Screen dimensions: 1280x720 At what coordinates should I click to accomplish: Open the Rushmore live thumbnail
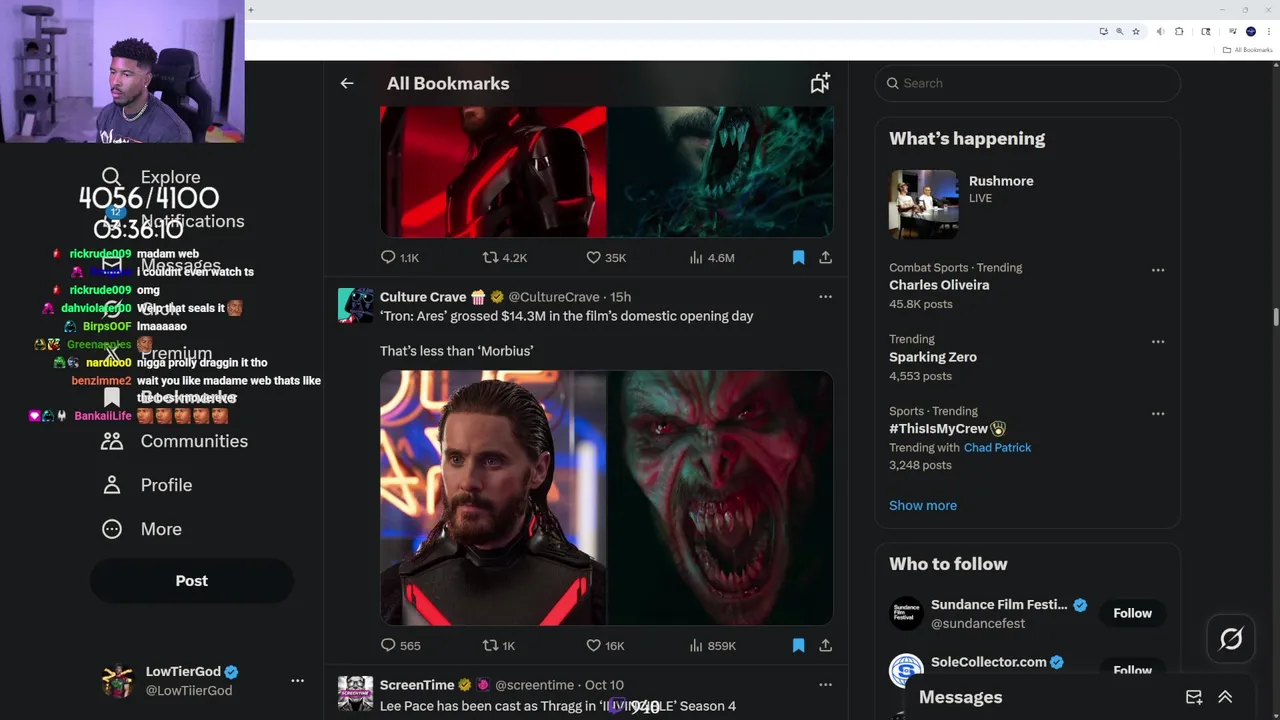[923, 204]
